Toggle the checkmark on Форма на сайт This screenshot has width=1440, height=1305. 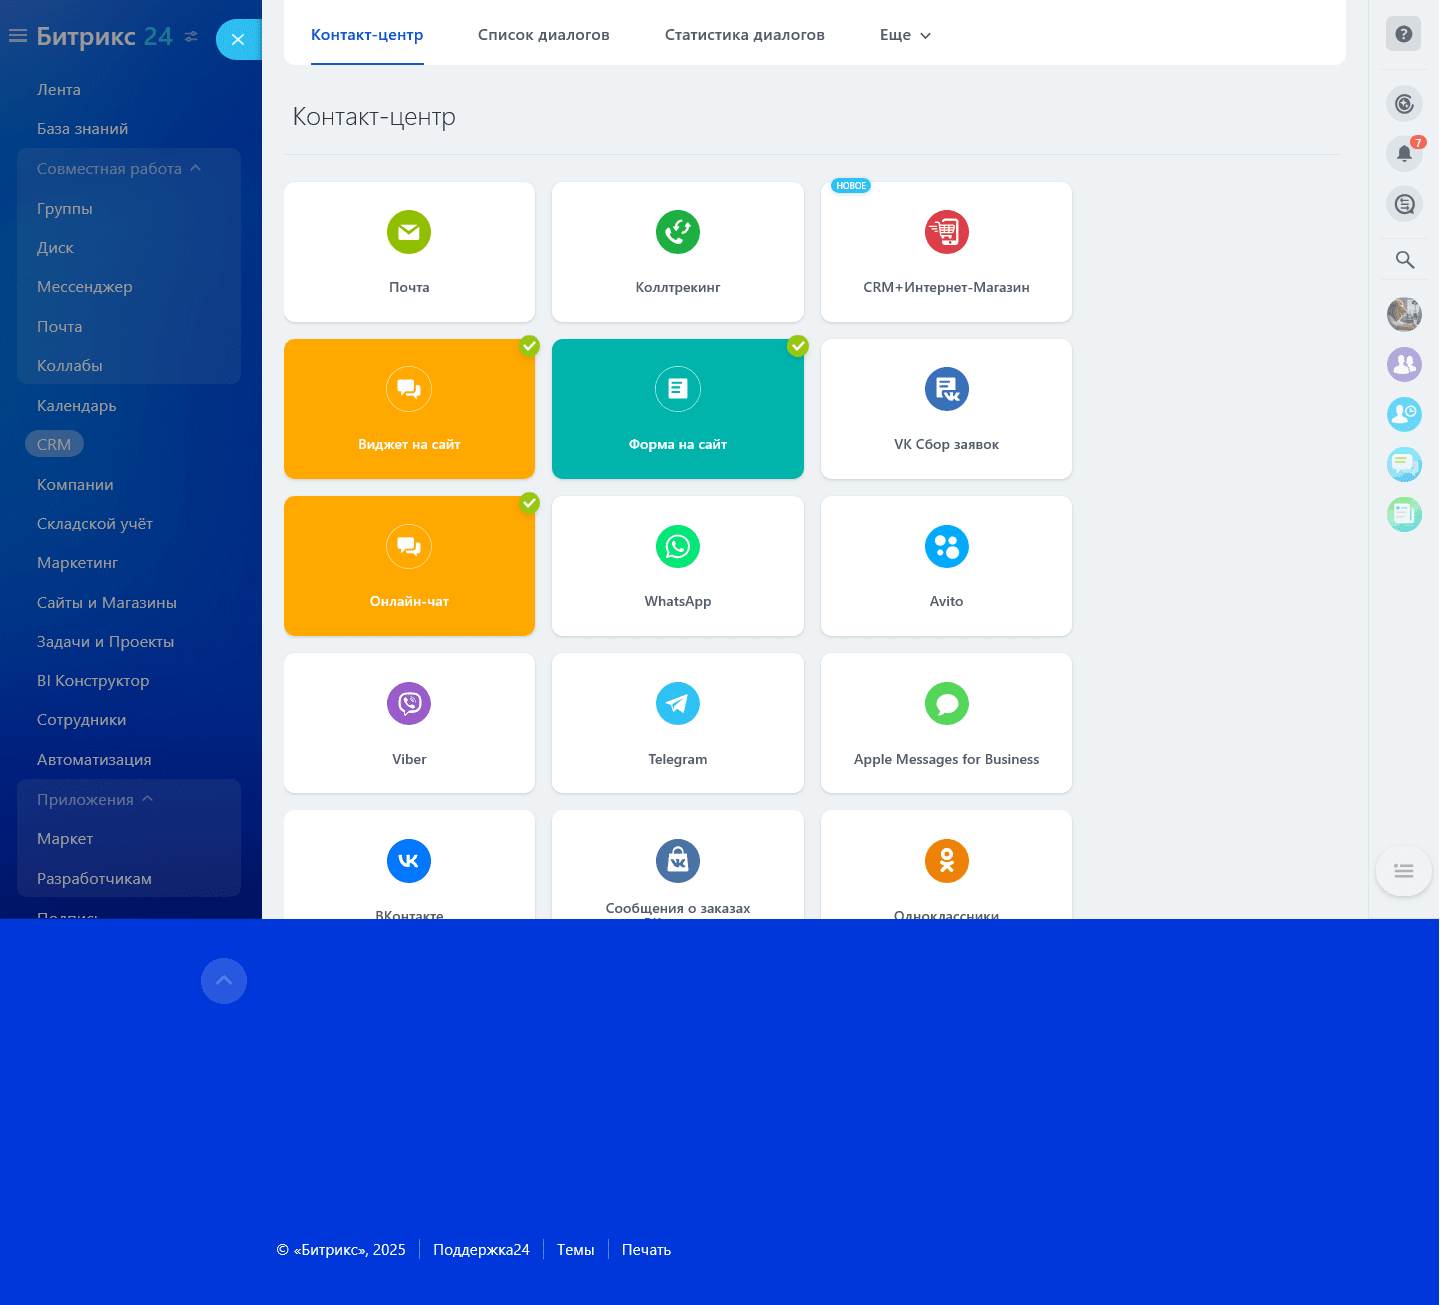pyautogui.click(x=798, y=347)
